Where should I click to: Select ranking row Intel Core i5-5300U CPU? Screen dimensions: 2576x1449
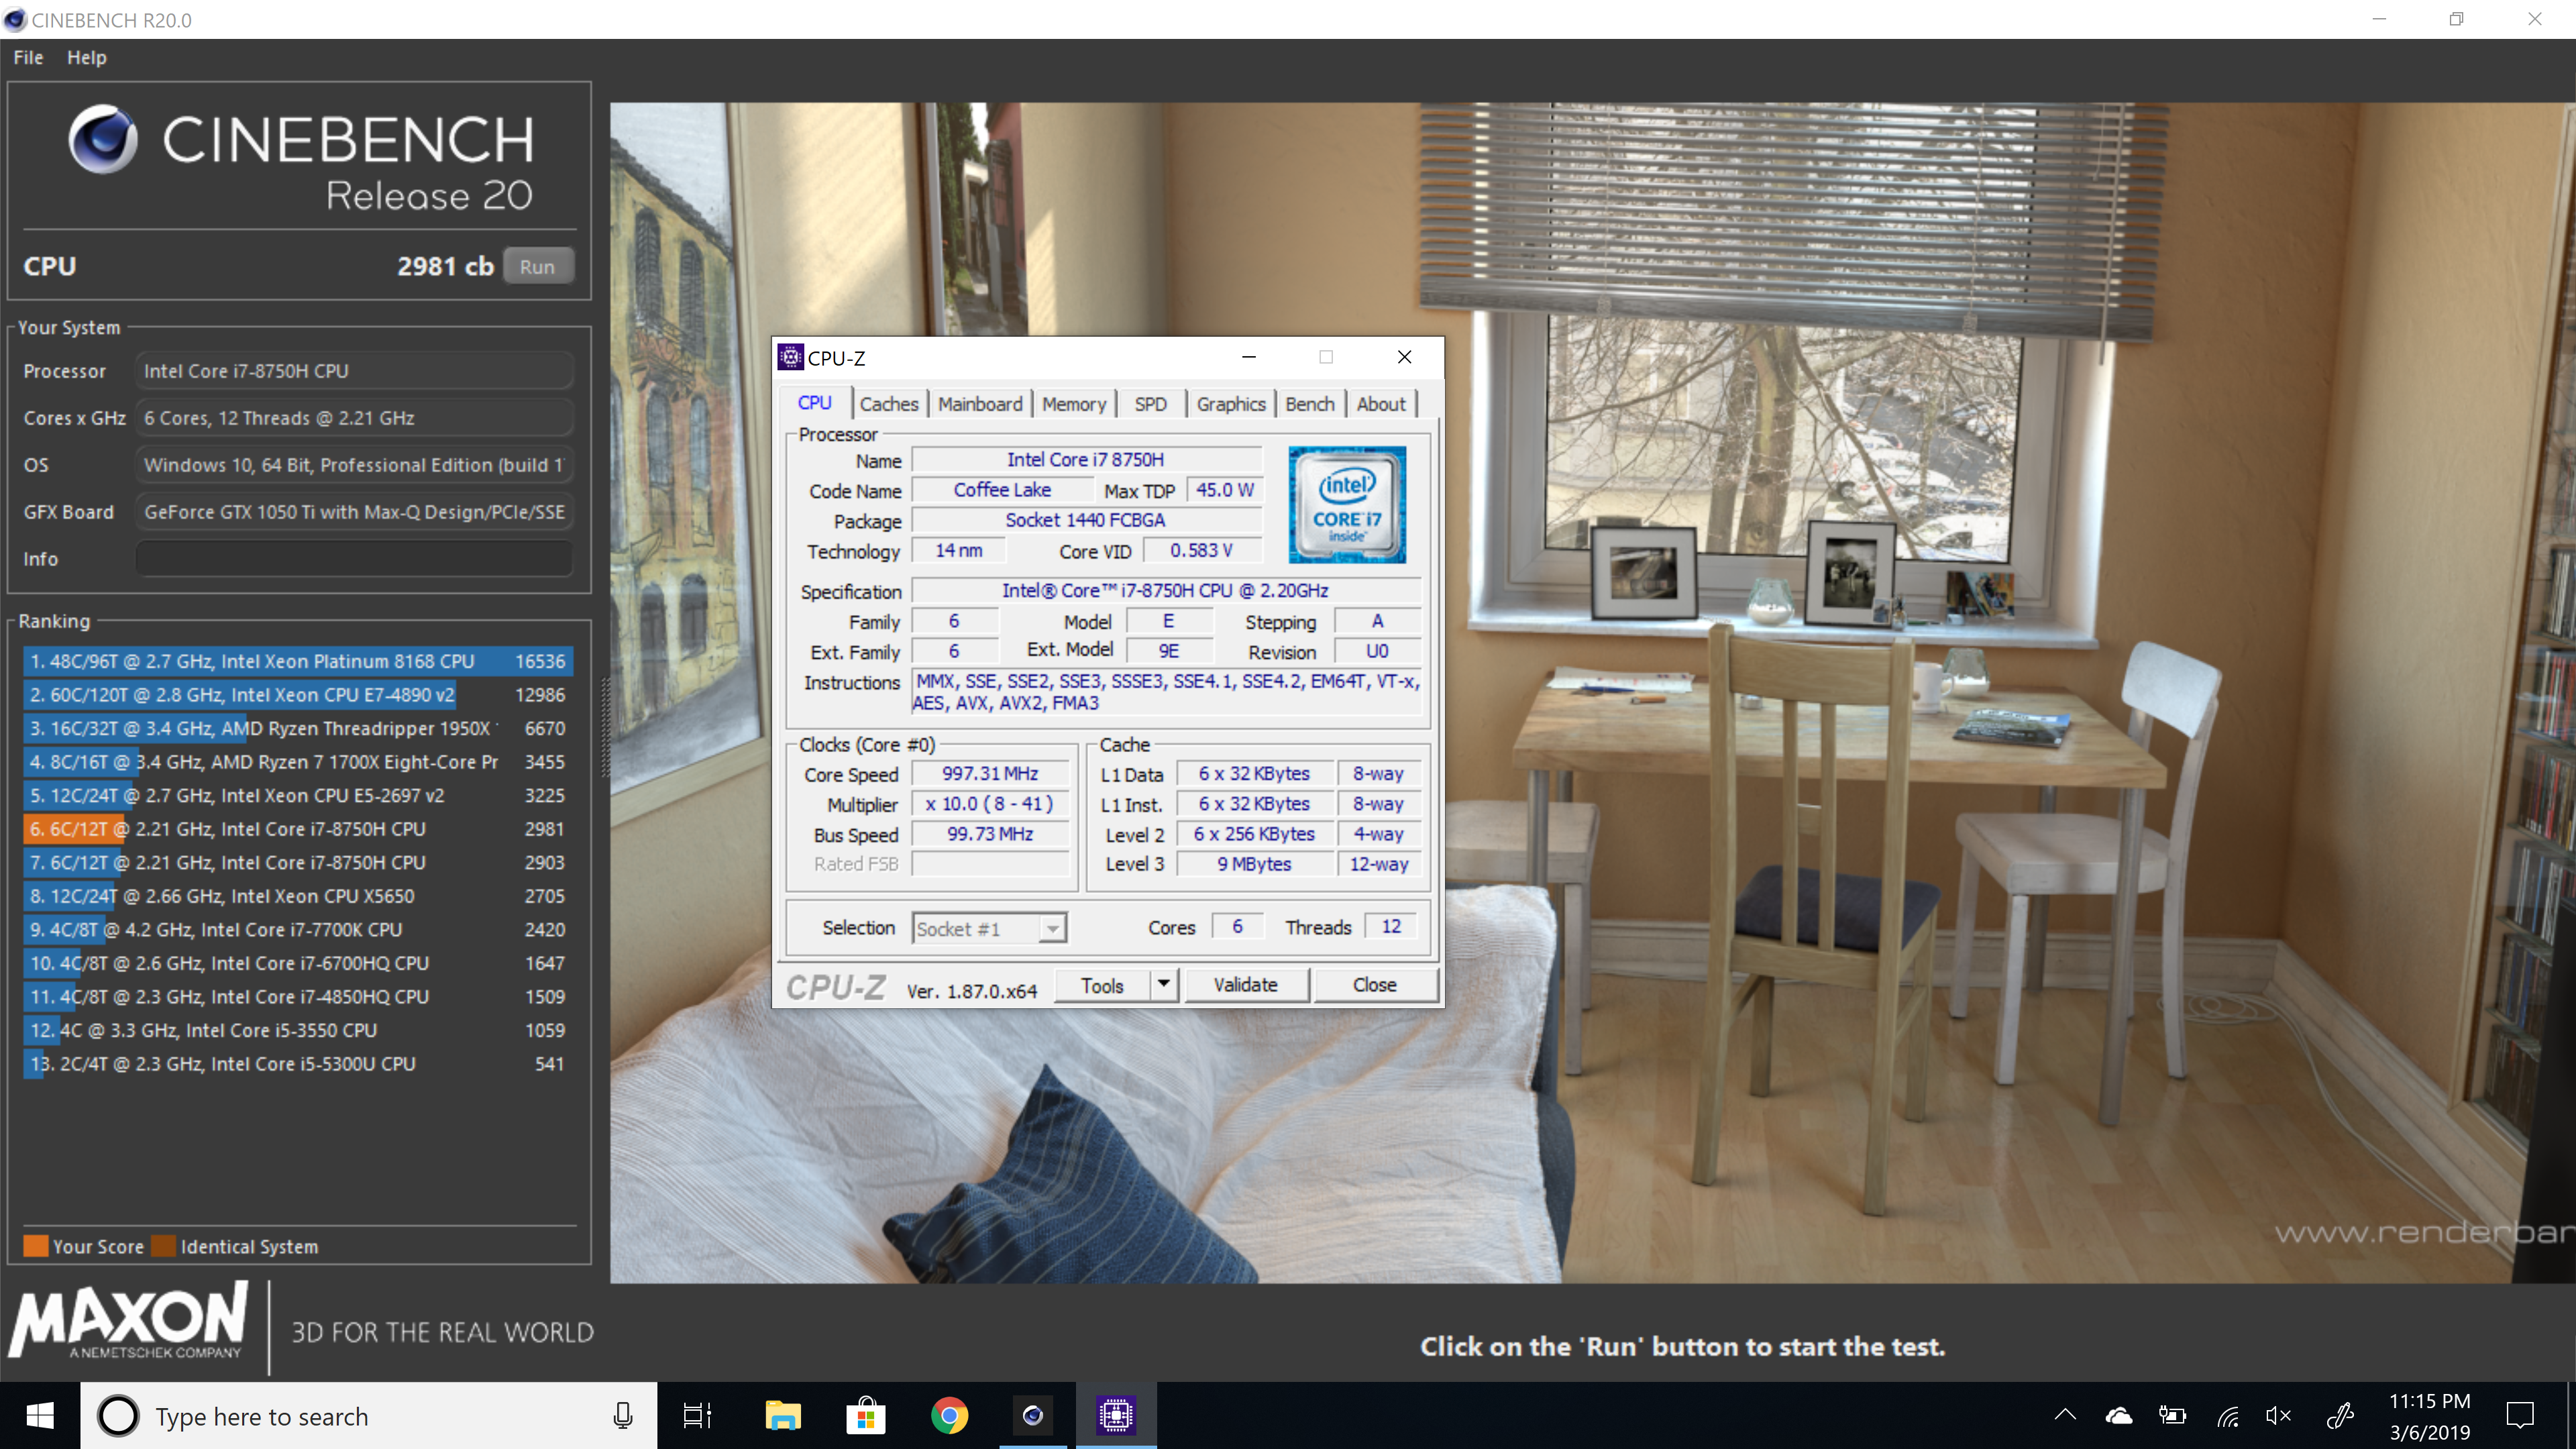[x=298, y=1064]
